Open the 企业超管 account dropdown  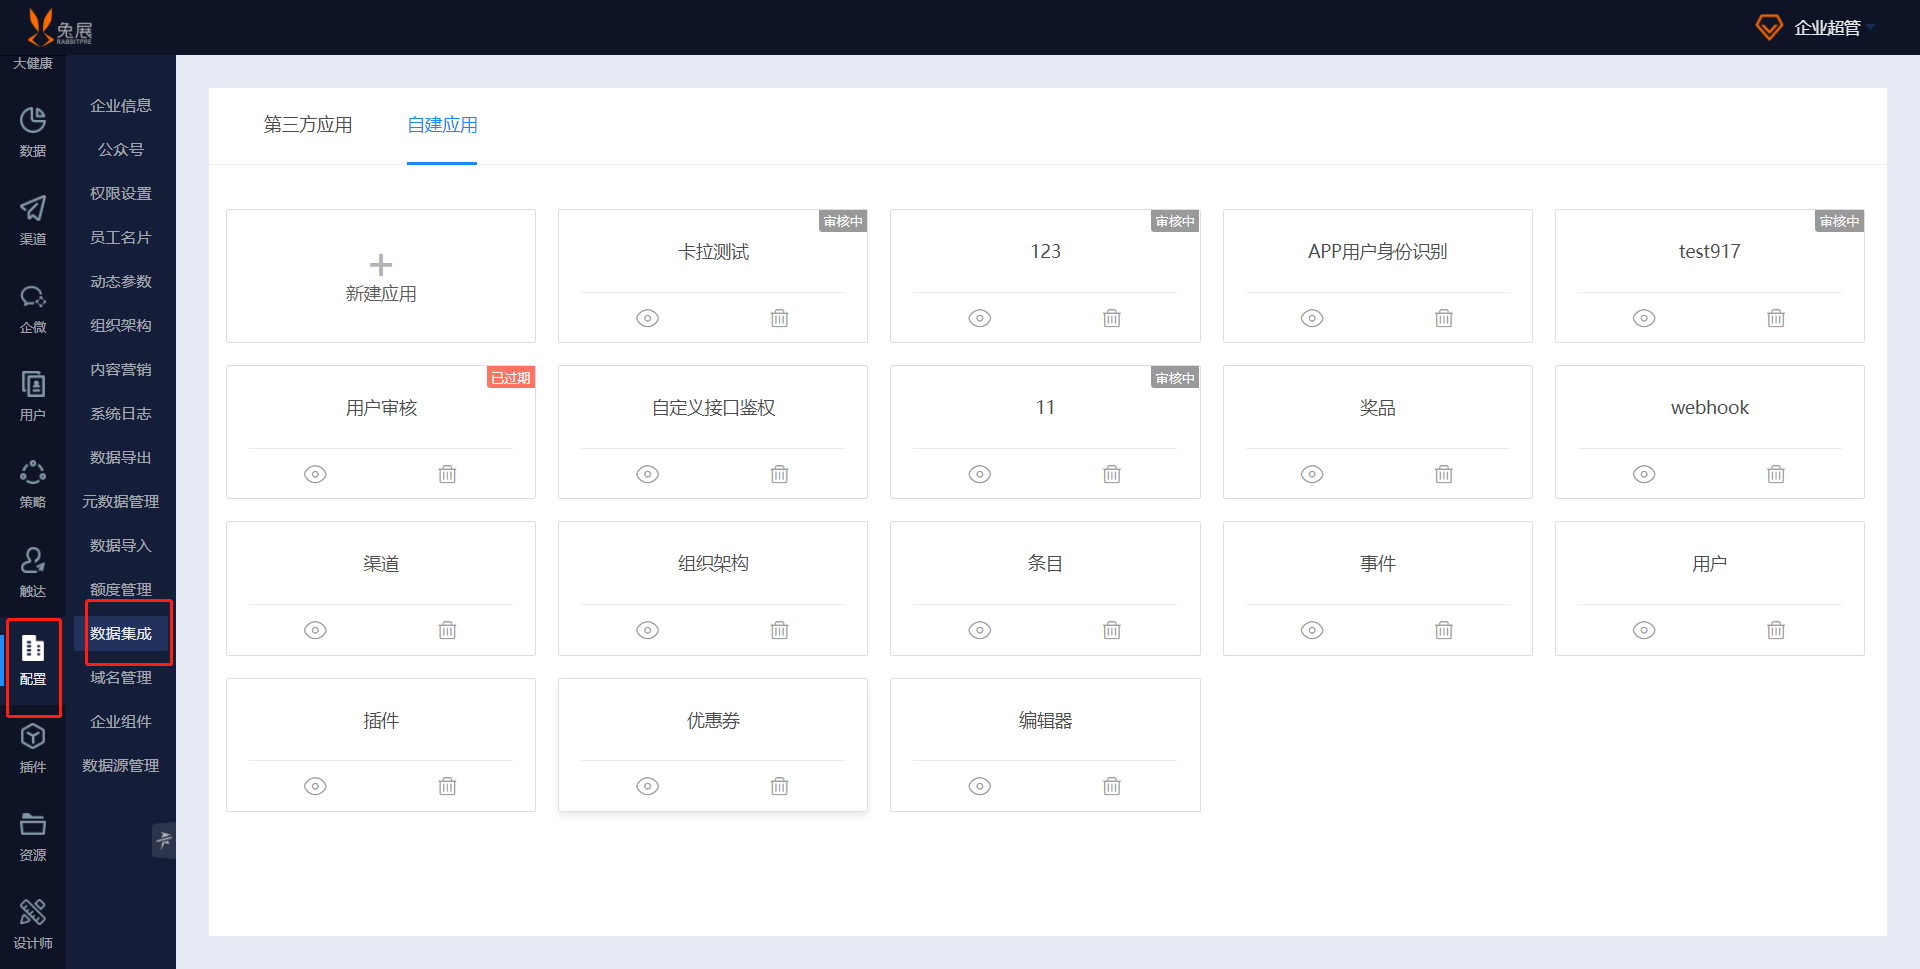[x=1816, y=27]
